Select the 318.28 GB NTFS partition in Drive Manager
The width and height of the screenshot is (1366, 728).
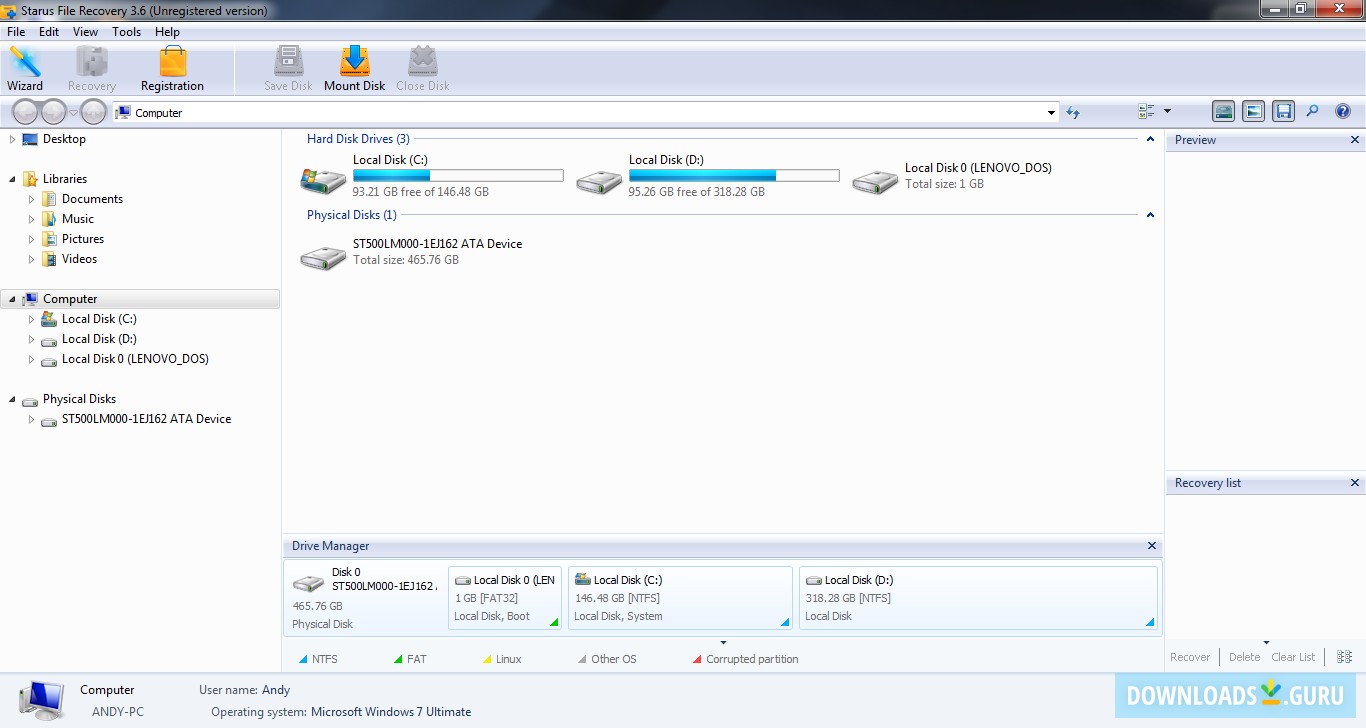pyautogui.click(x=978, y=598)
